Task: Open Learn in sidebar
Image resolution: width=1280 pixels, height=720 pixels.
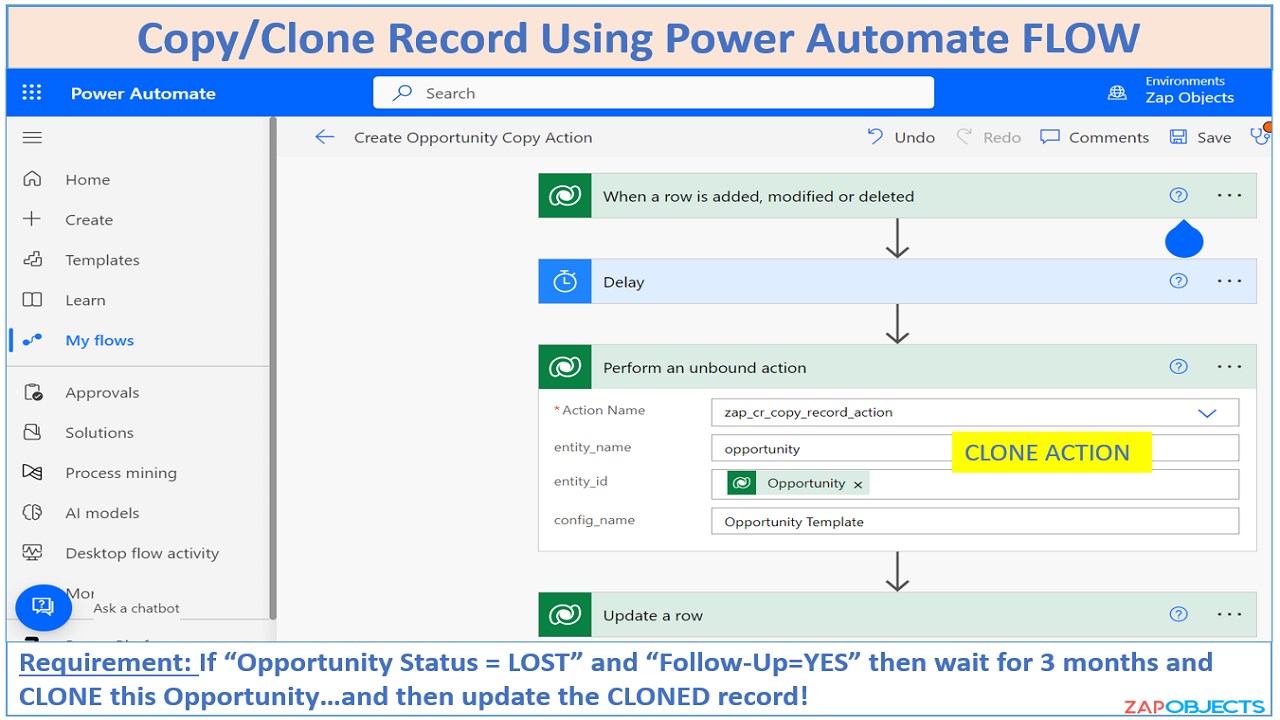Action: [x=85, y=300]
